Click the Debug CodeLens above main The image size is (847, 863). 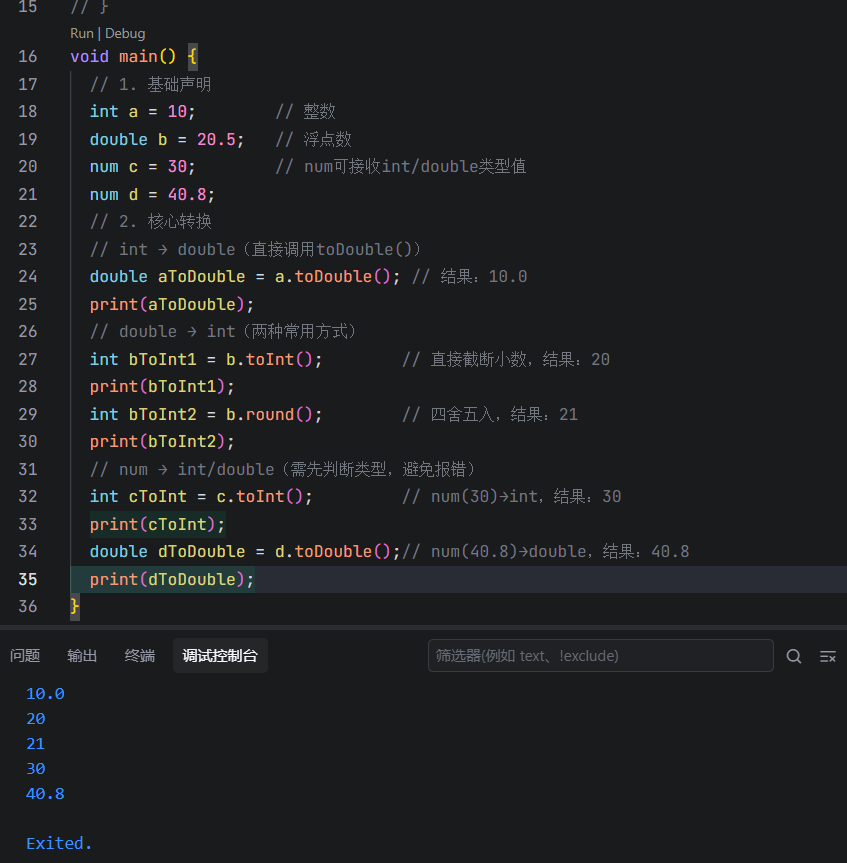pyautogui.click(x=125, y=33)
